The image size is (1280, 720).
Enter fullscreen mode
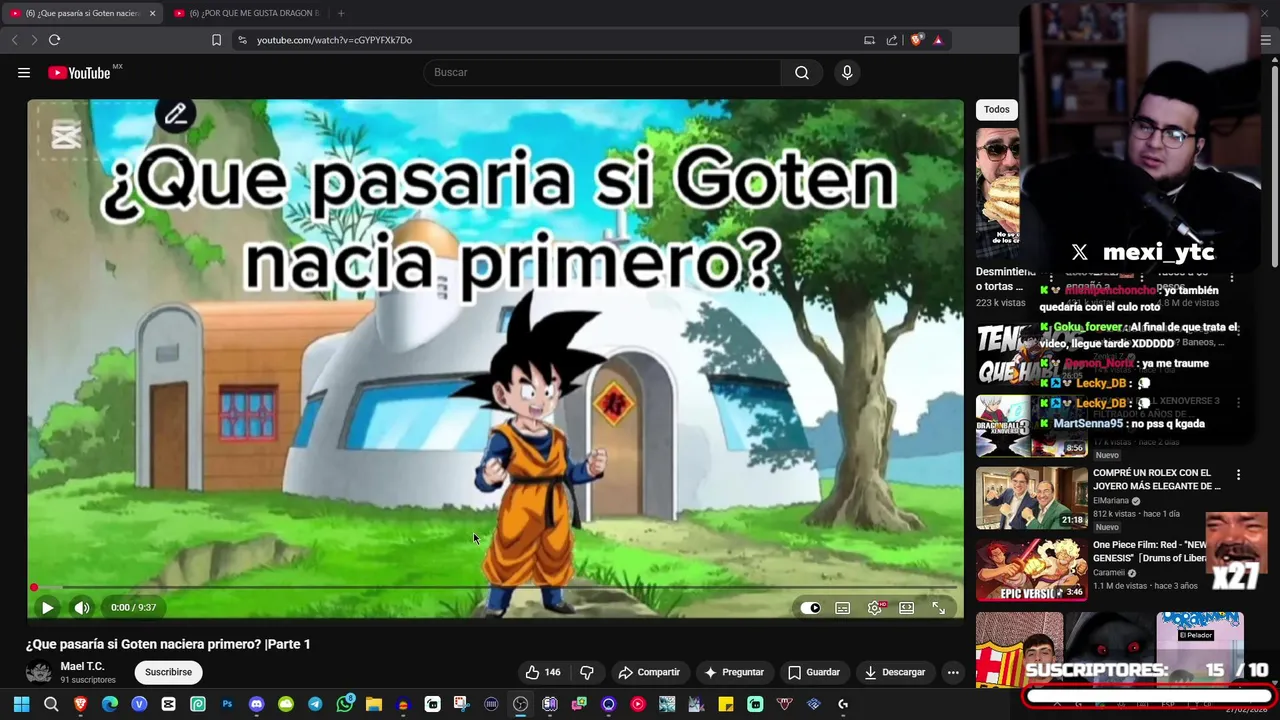pyautogui.click(x=939, y=608)
